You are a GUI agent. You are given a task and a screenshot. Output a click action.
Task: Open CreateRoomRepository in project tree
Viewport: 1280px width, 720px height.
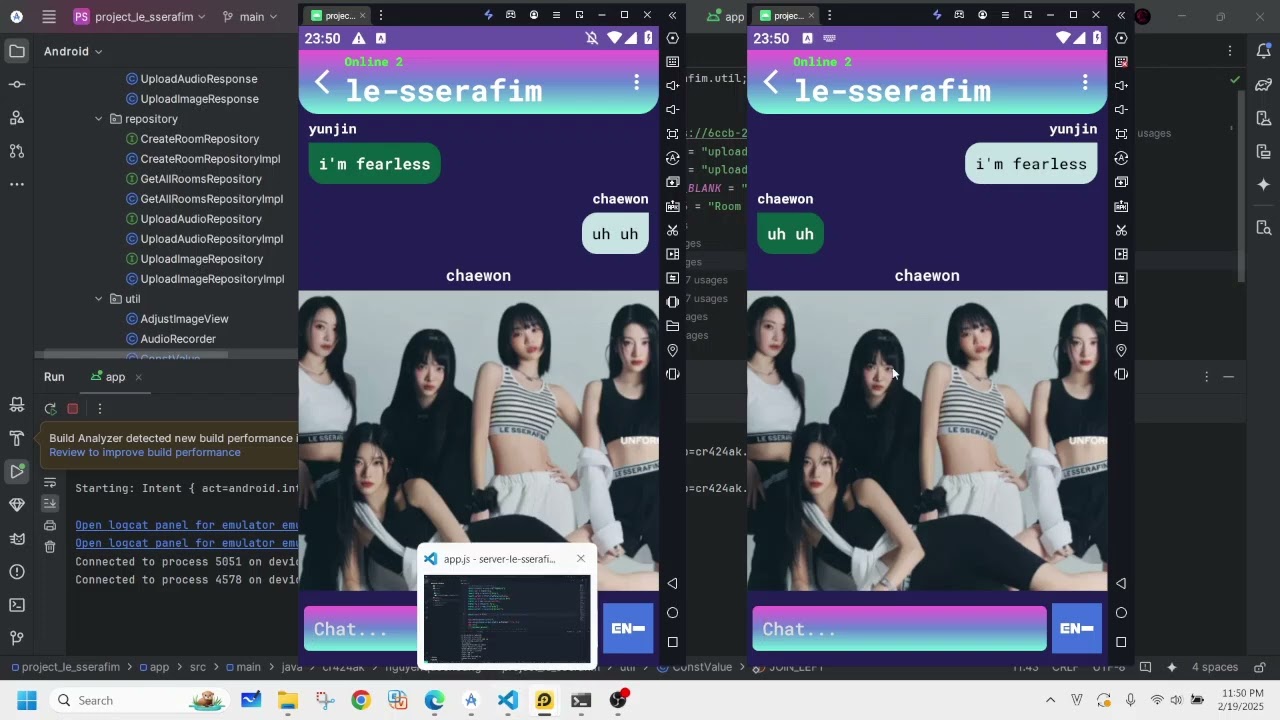pos(199,139)
